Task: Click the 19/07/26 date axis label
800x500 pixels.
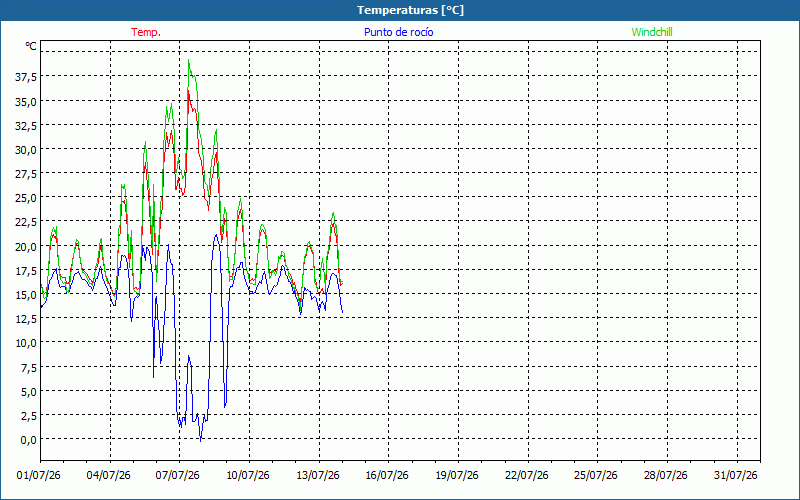Action: 457,475
